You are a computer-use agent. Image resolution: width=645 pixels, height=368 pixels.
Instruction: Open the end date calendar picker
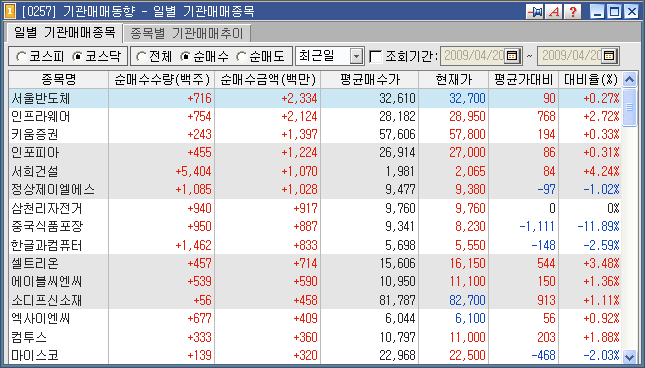pos(610,56)
